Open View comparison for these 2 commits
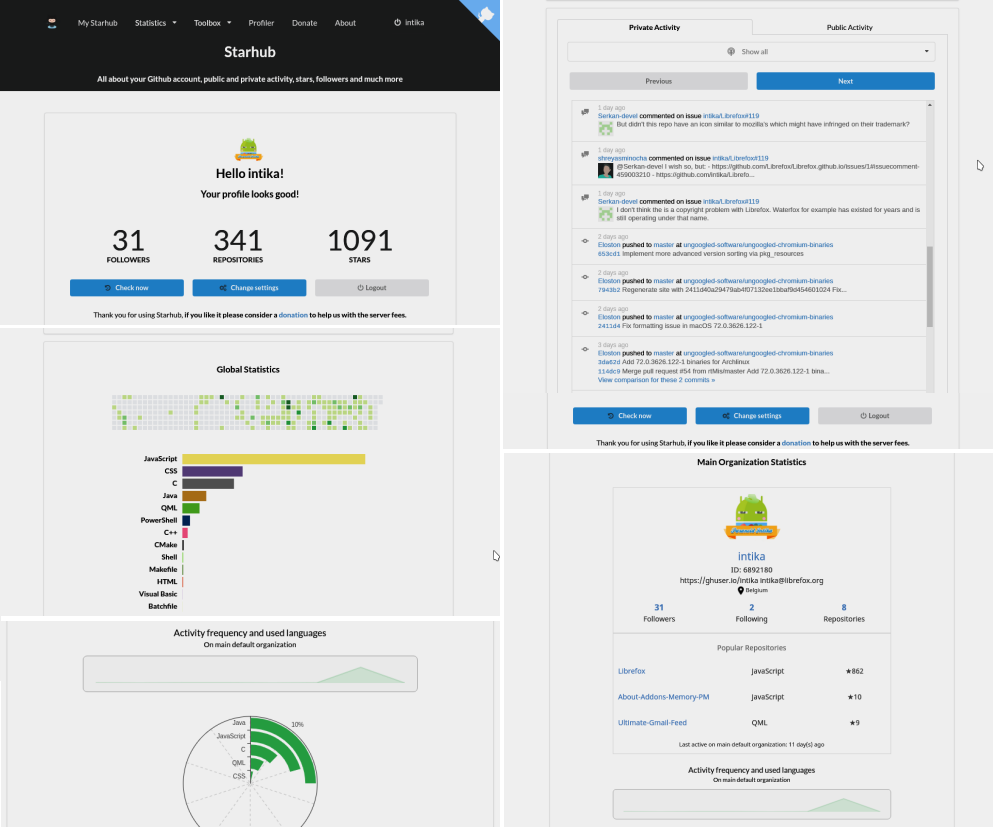993x827 pixels. [x=656, y=380]
